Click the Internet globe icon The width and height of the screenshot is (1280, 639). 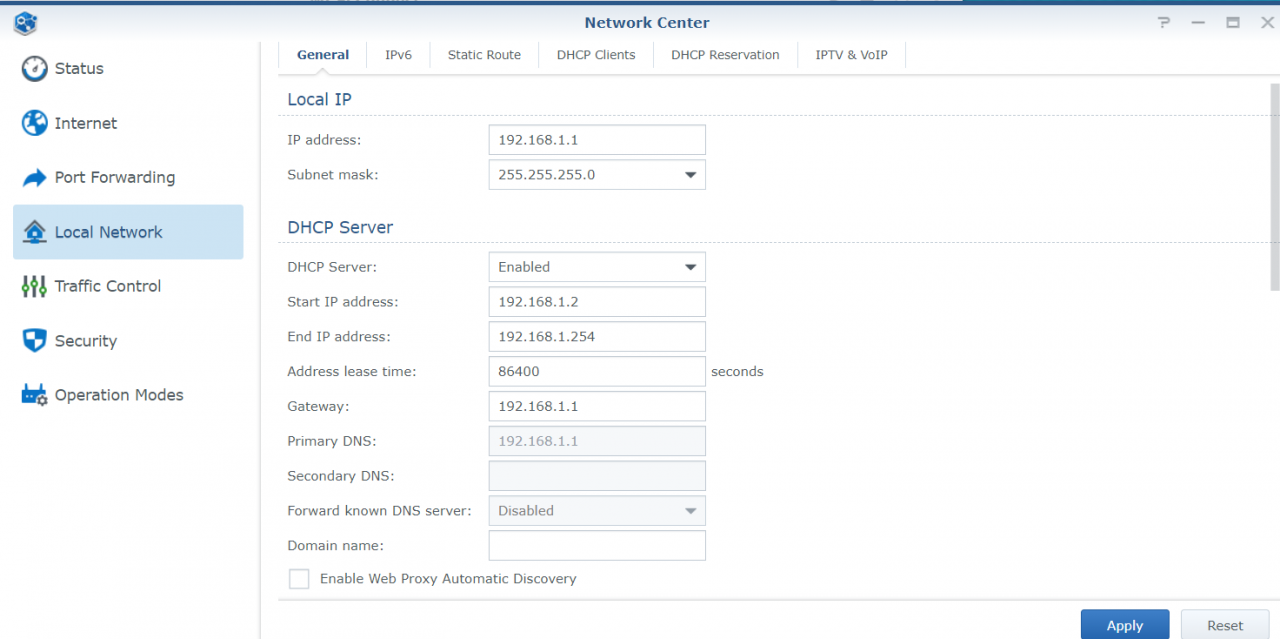click(x=34, y=123)
